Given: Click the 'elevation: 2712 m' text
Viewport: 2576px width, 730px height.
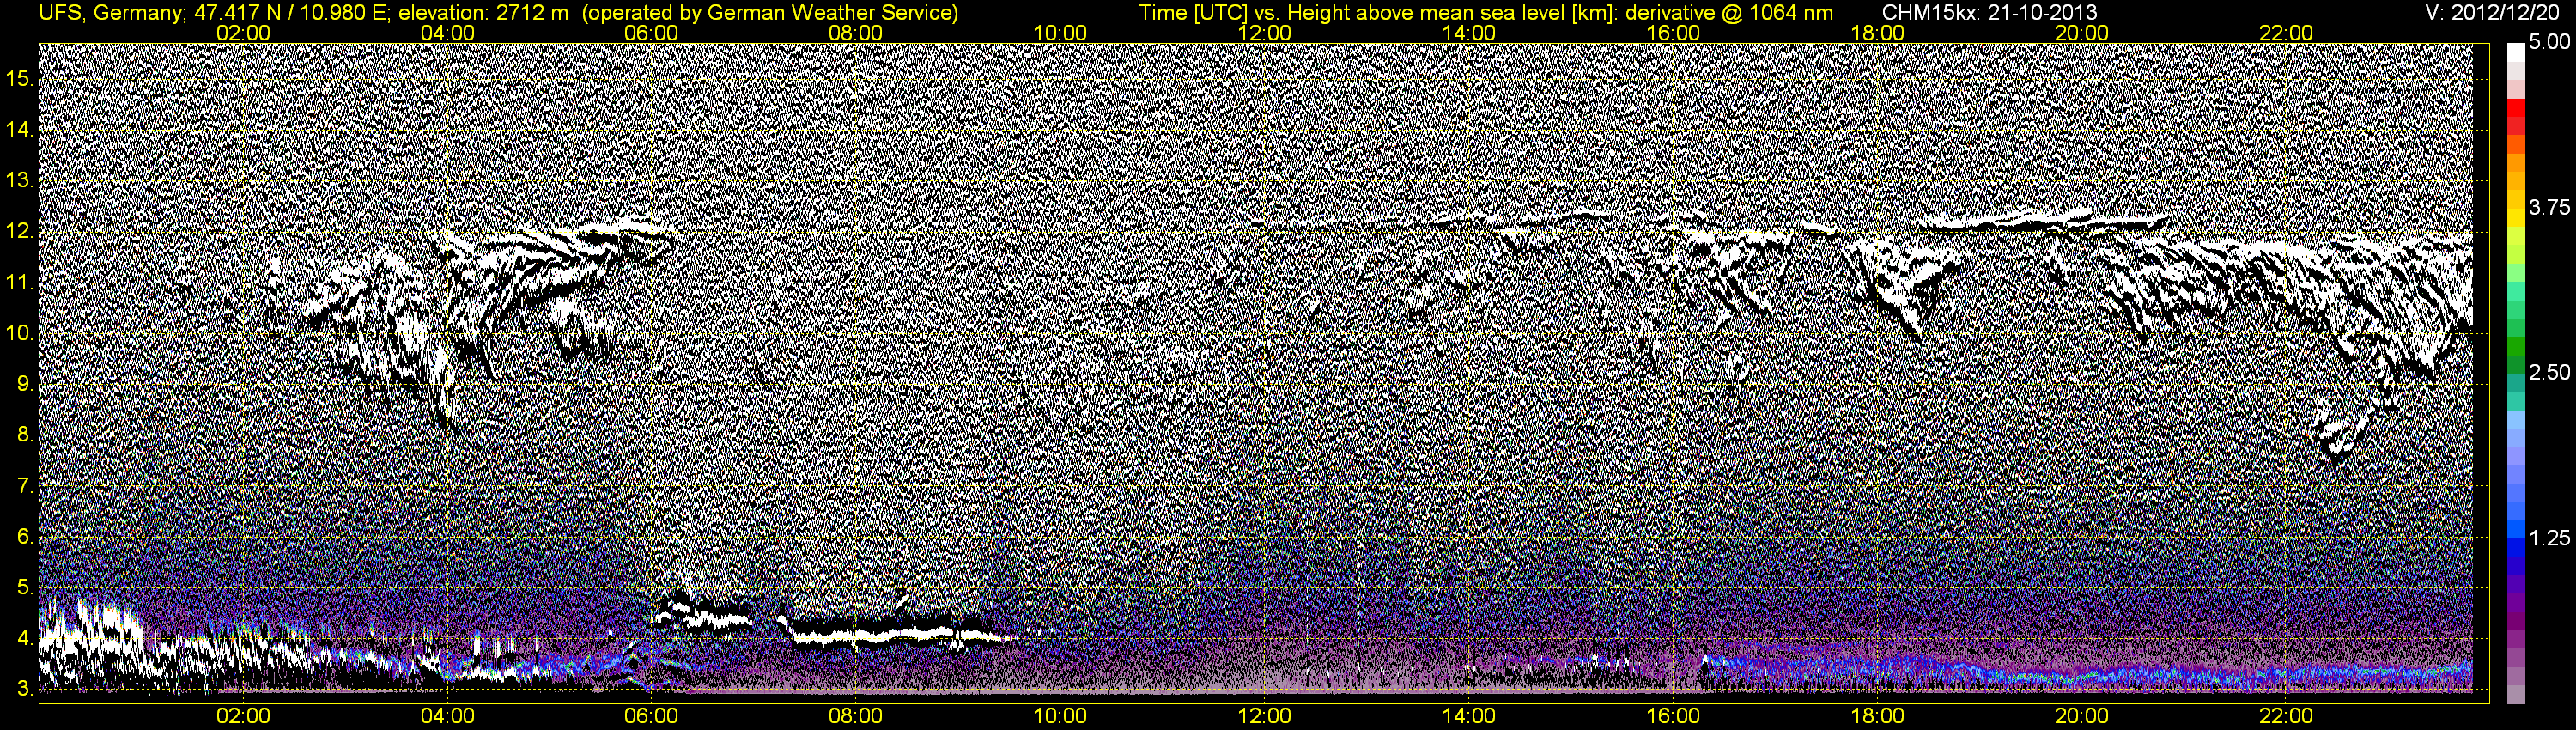Looking at the screenshot, I should (483, 12).
